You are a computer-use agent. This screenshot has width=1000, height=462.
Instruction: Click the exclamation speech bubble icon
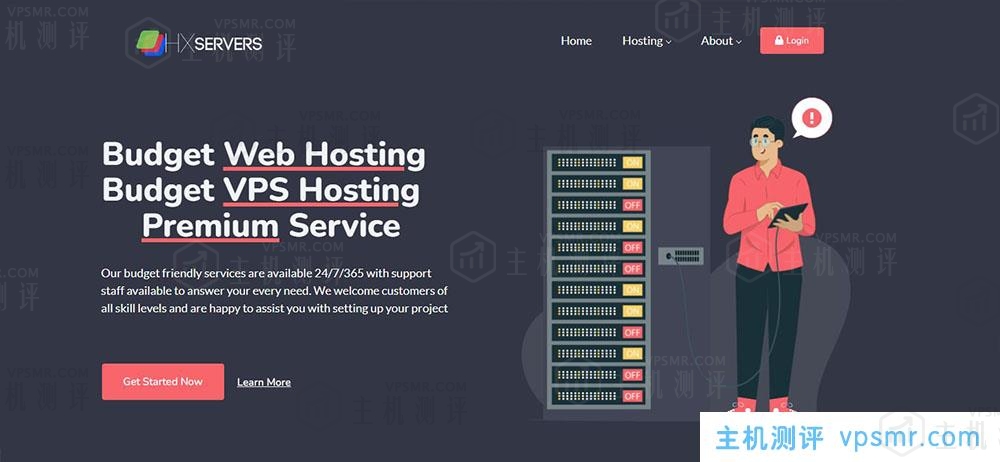point(811,119)
